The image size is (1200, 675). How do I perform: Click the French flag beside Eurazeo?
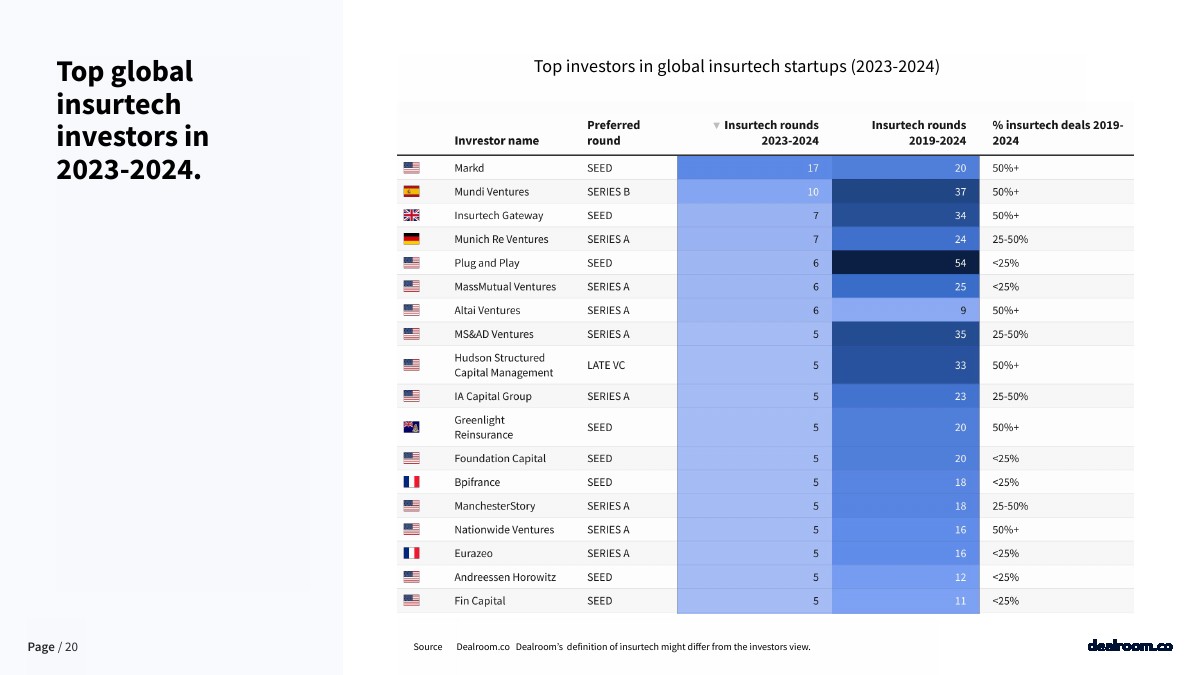click(411, 553)
